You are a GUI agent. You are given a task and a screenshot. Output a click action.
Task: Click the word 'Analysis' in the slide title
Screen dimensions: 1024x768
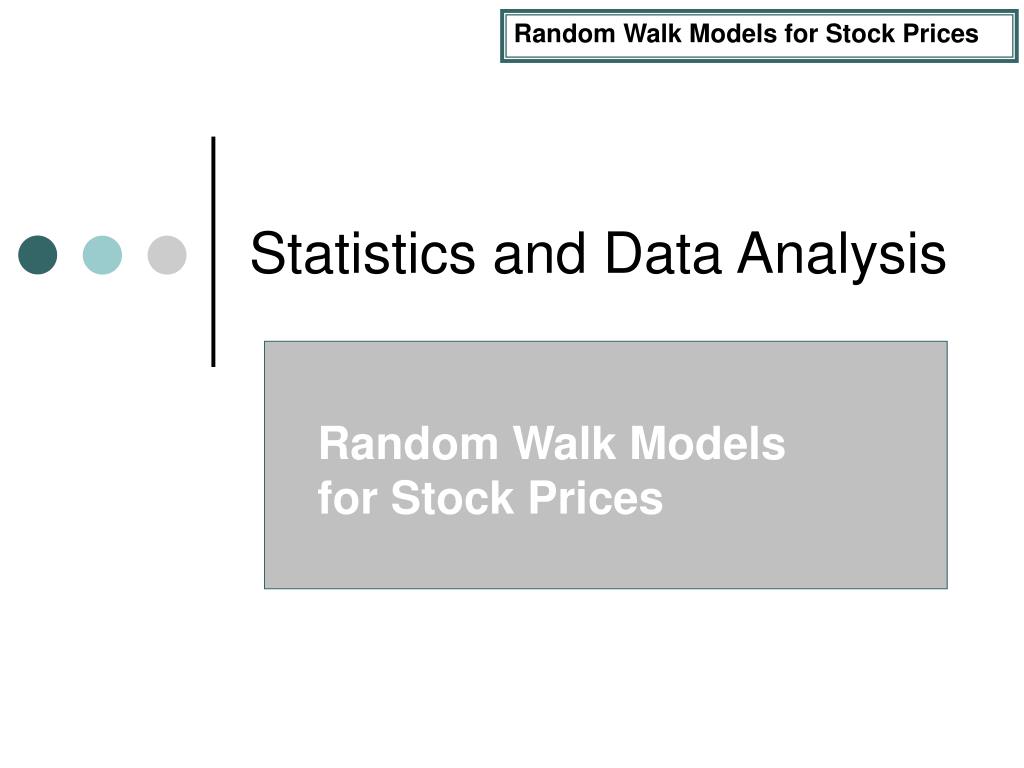[842, 256]
